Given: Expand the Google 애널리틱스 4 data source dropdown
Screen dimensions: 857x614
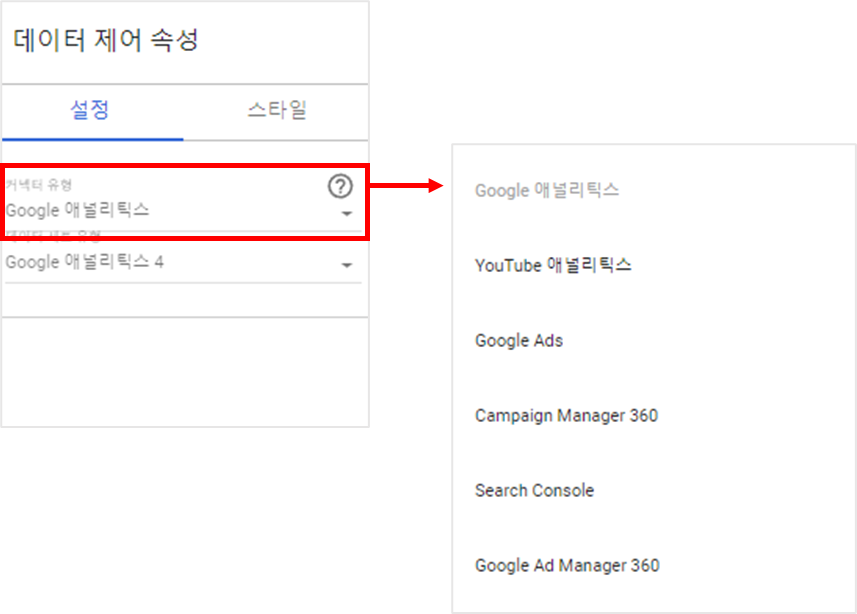Looking at the screenshot, I should [x=184, y=263].
